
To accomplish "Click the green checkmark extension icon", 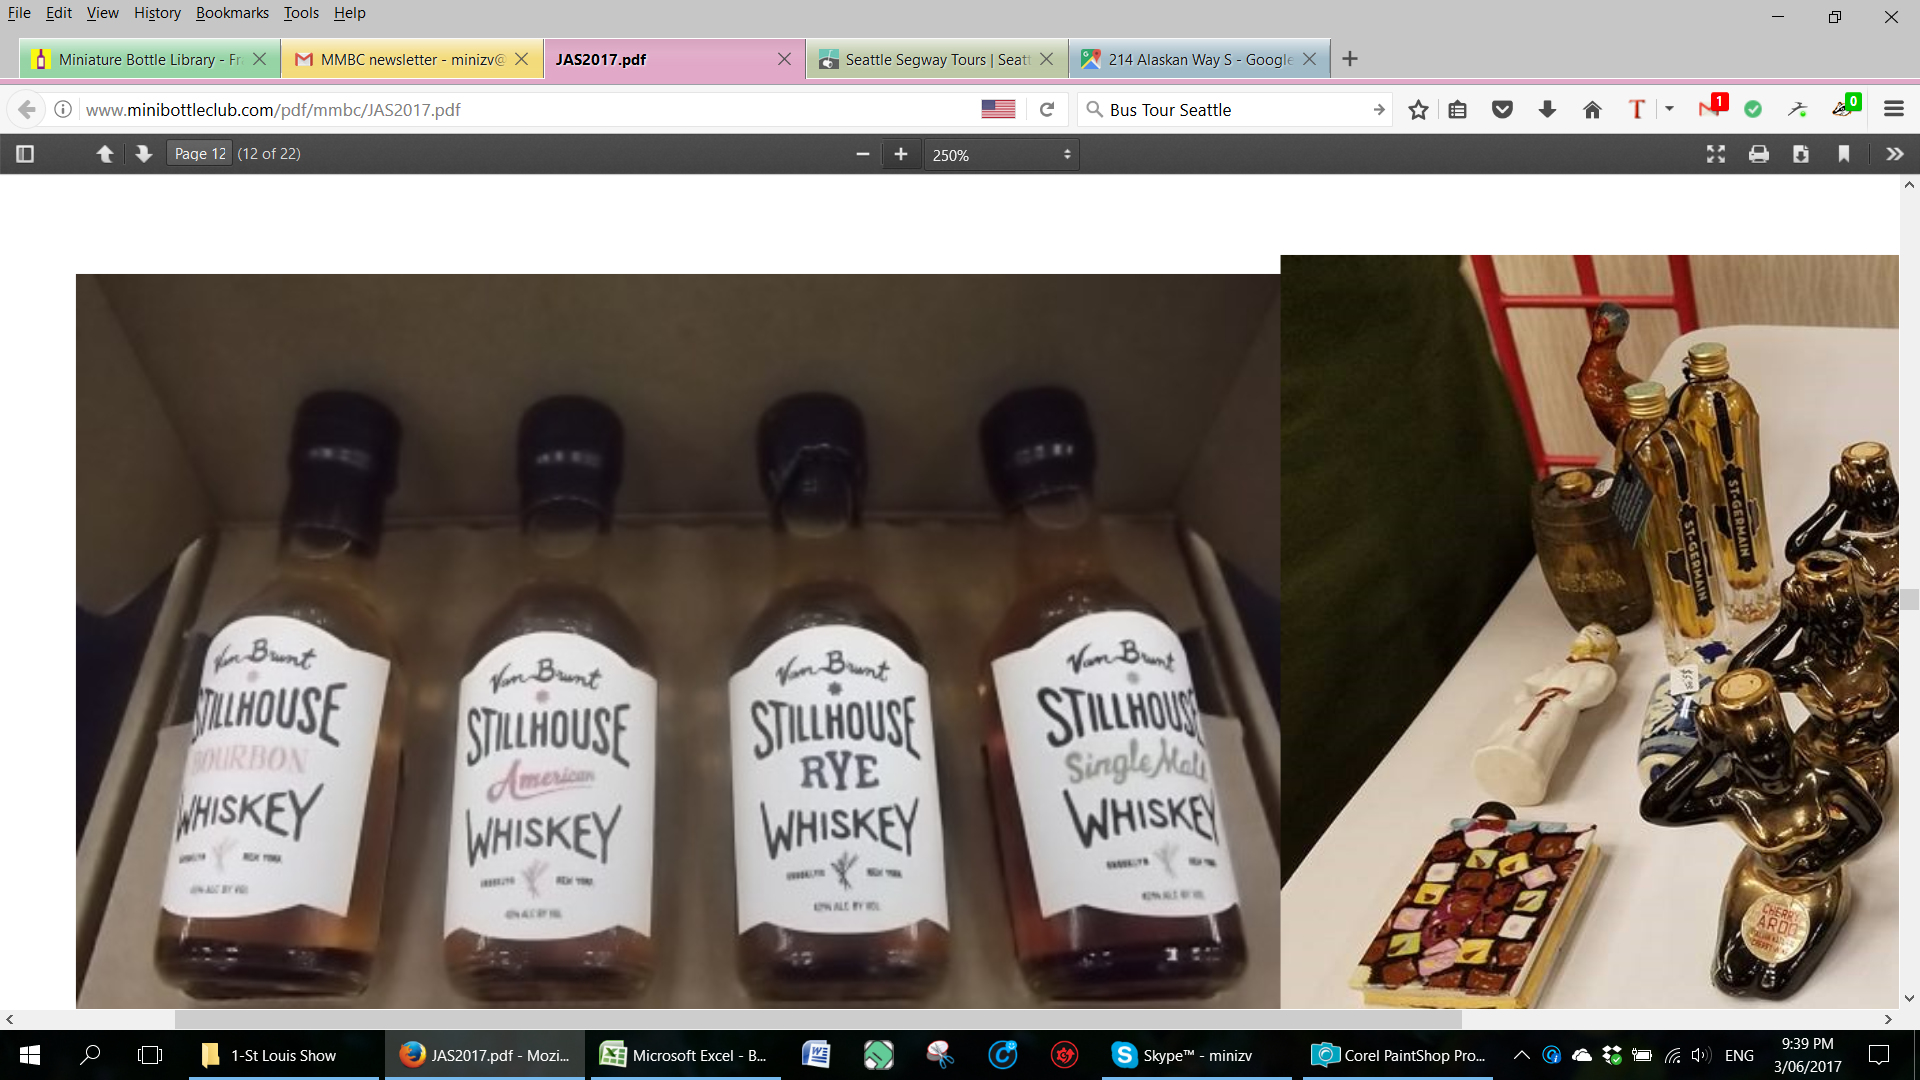I will [x=1753, y=110].
